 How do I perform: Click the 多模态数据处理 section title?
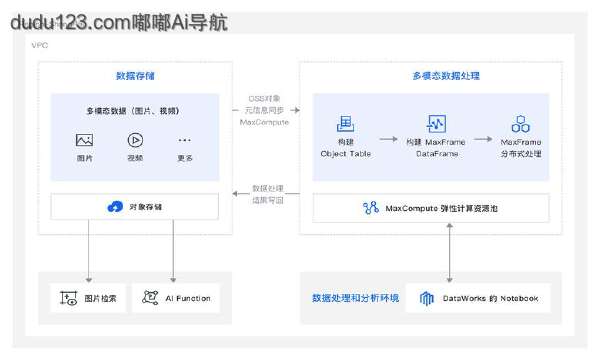446,76
